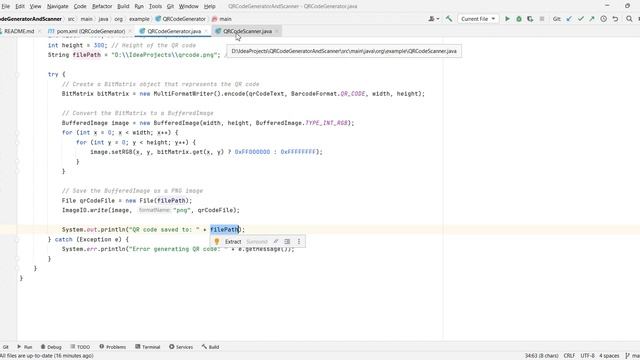Open the File menu
Viewport: 640px width, 360px height.
pyautogui.click(x=5, y=6)
